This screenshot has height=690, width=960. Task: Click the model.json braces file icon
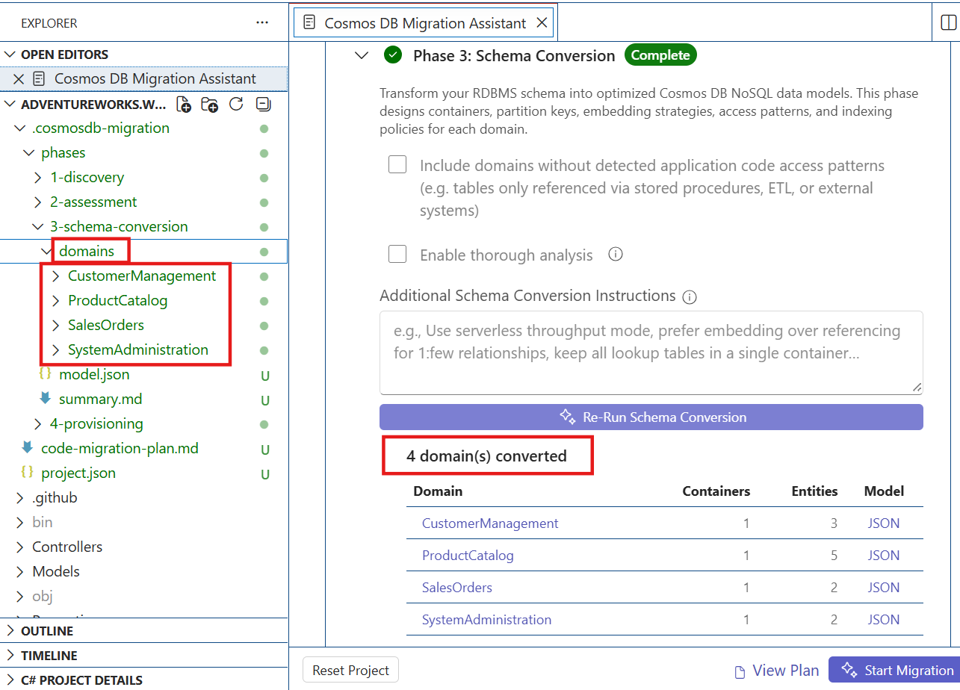tap(45, 373)
